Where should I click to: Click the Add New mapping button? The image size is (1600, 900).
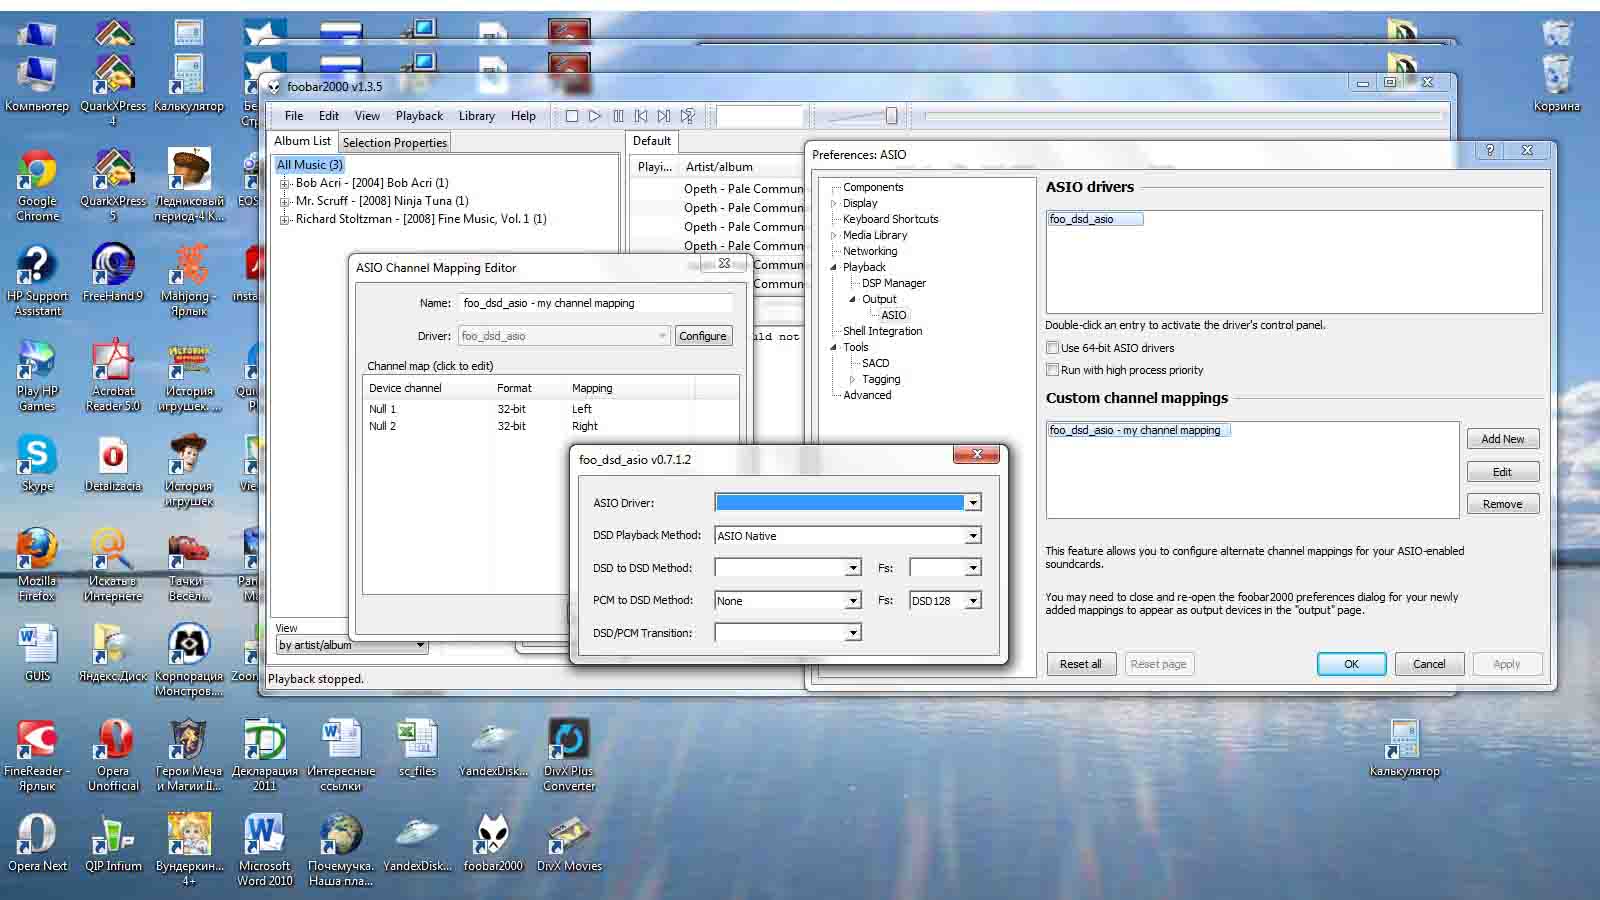[1502, 439]
